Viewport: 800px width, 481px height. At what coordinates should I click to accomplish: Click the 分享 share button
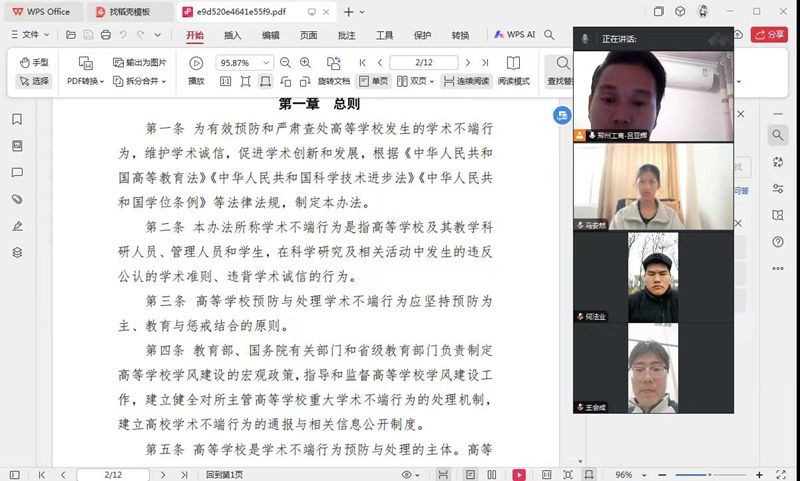click(x=769, y=35)
